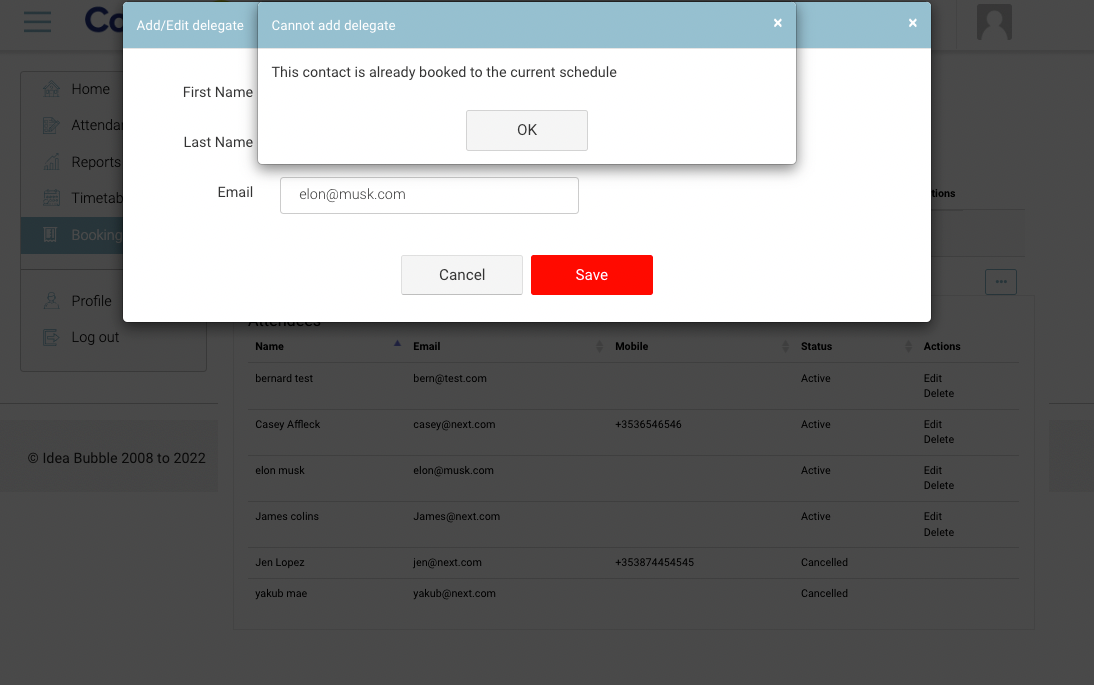Viewport: 1094px width, 685px height.
Task: Open Reports via its chart icon
Action: [51, 162]
